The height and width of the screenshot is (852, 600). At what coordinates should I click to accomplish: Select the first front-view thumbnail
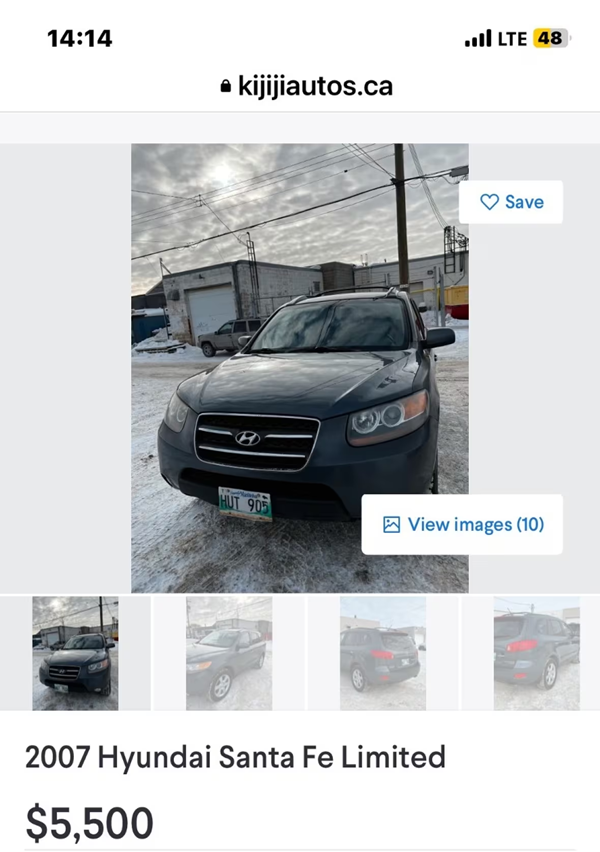(x=75, y=653)
